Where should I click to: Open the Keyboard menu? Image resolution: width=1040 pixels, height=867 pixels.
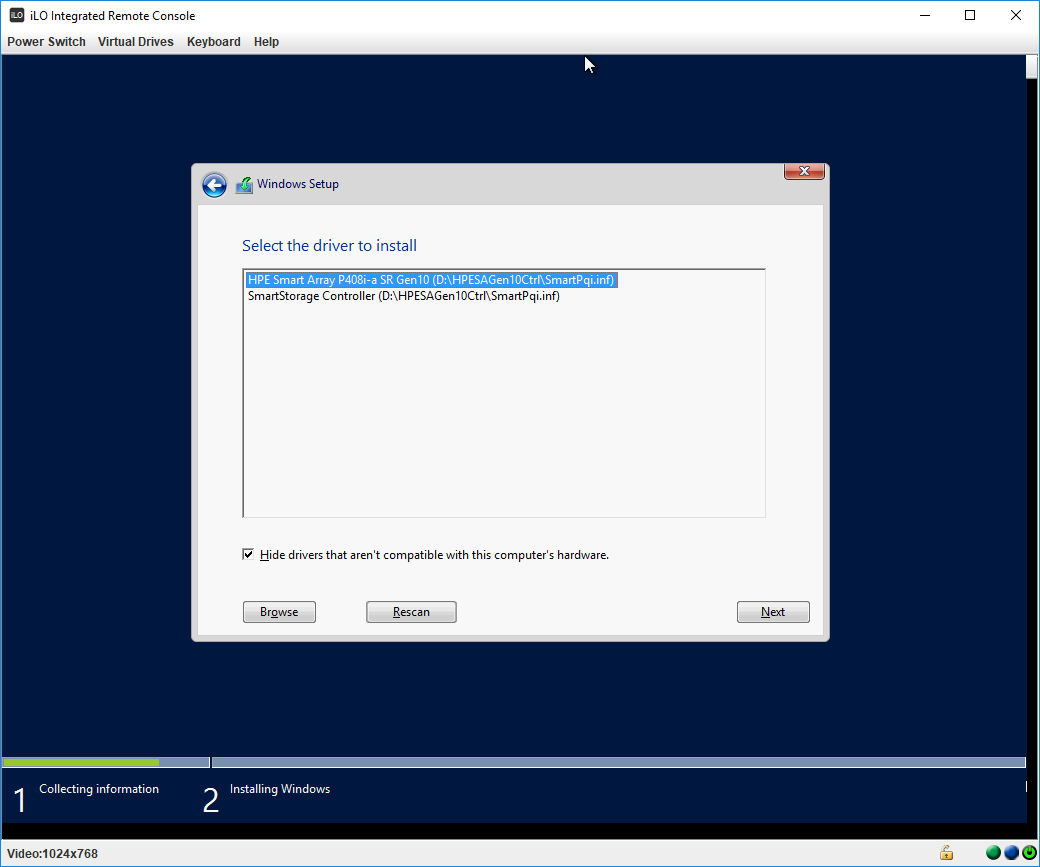[214, 42]
